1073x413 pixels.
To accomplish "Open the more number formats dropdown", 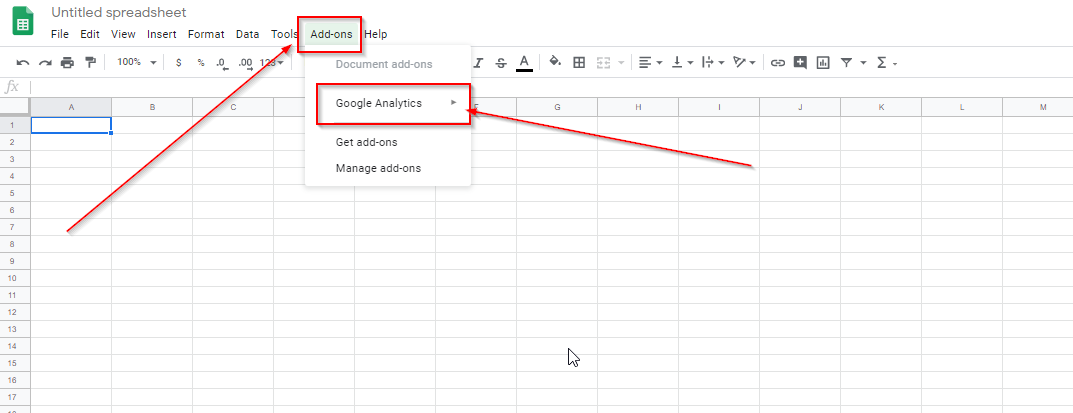I will (273, 62).
